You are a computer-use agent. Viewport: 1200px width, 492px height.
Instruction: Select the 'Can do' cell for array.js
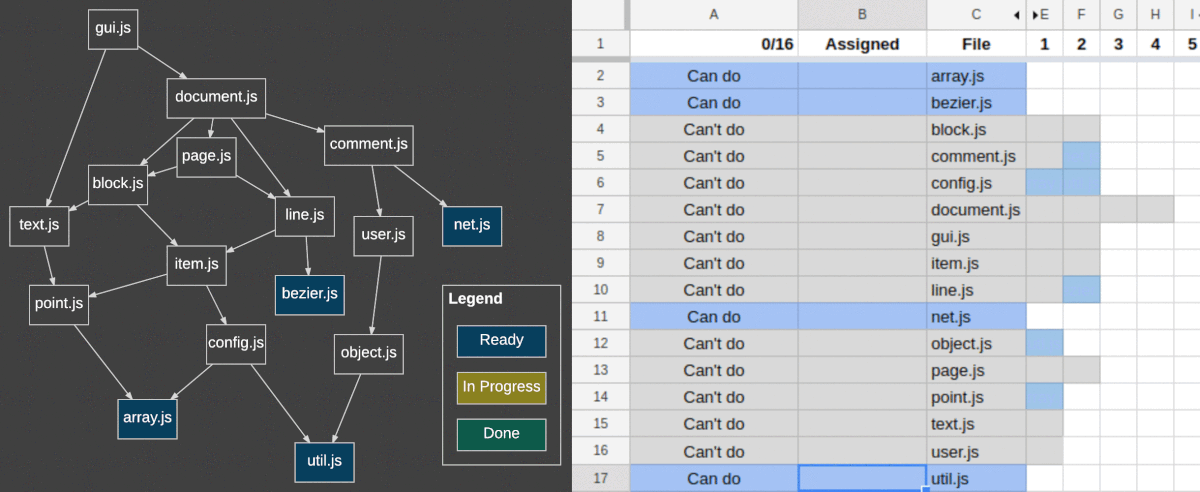tap(713, 76)
